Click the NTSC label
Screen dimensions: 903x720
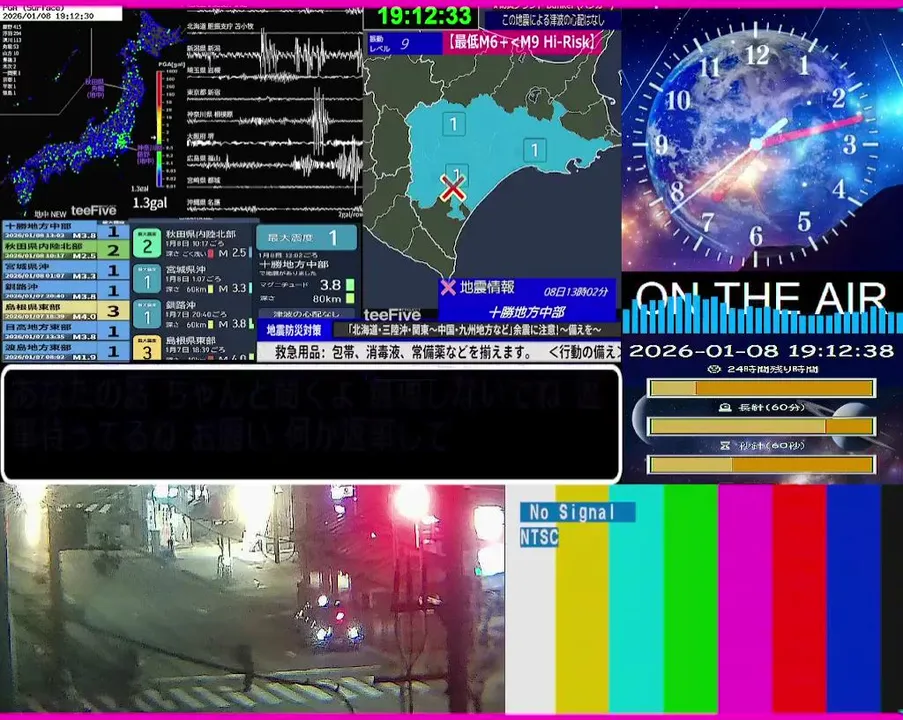coord(539,537)
